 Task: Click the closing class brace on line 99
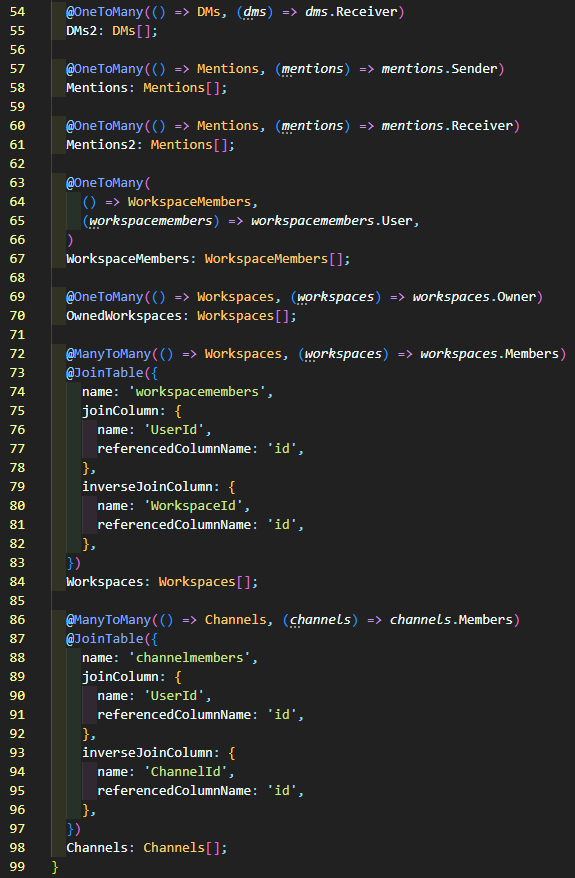coord(55,867)
